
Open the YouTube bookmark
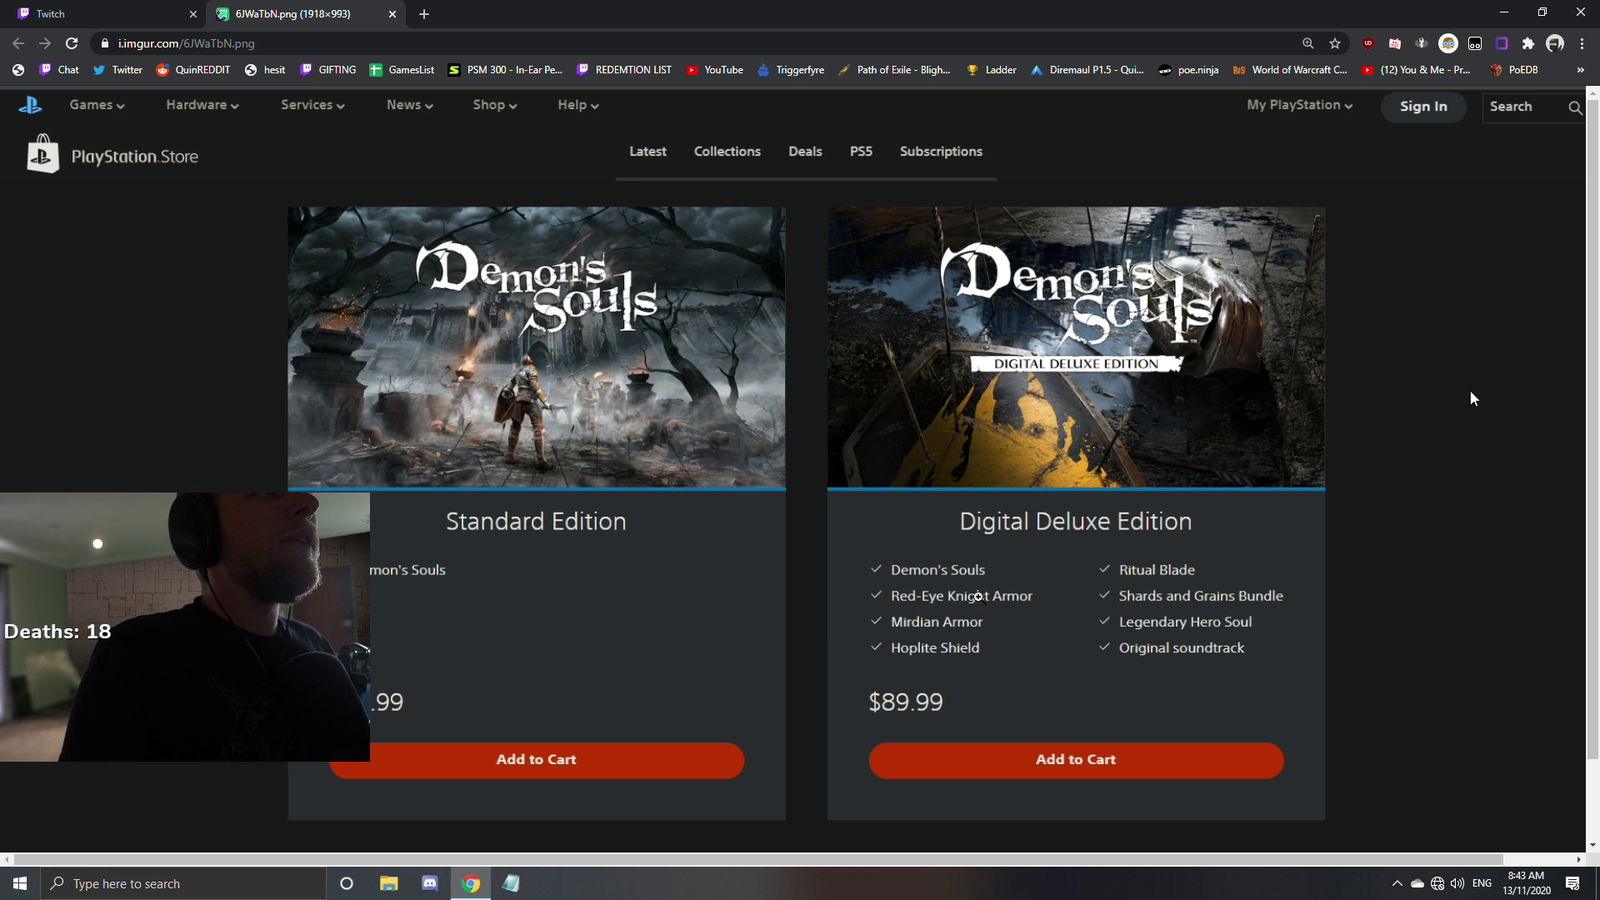pyautogui.click(x=715, y=70)
